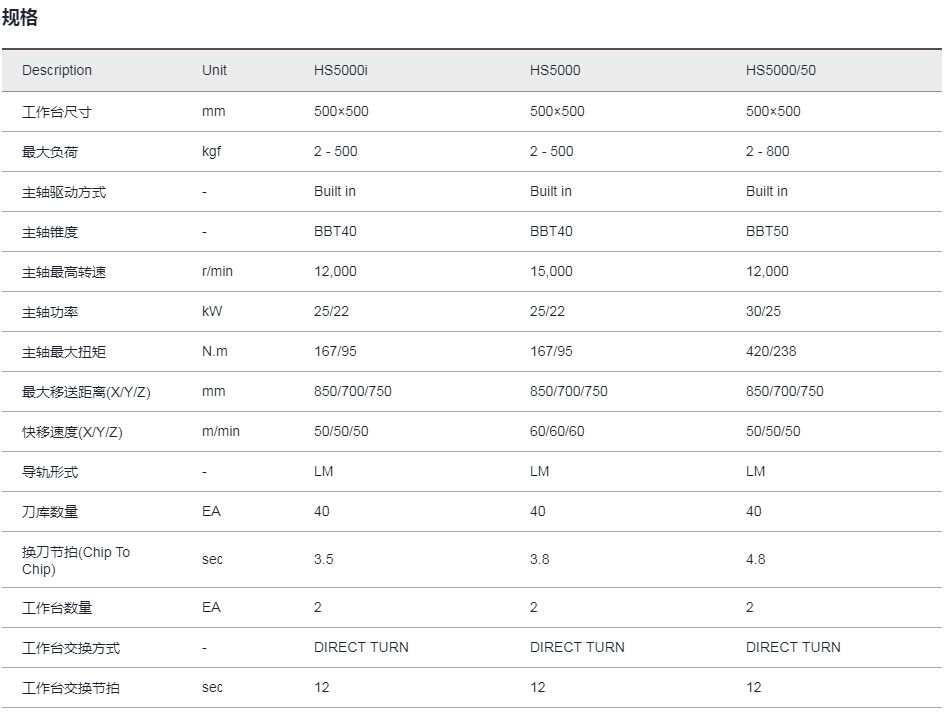Click DIRECT TURN under HS5000i
This screenshot has width=944, height=713.
pos(361,647)
